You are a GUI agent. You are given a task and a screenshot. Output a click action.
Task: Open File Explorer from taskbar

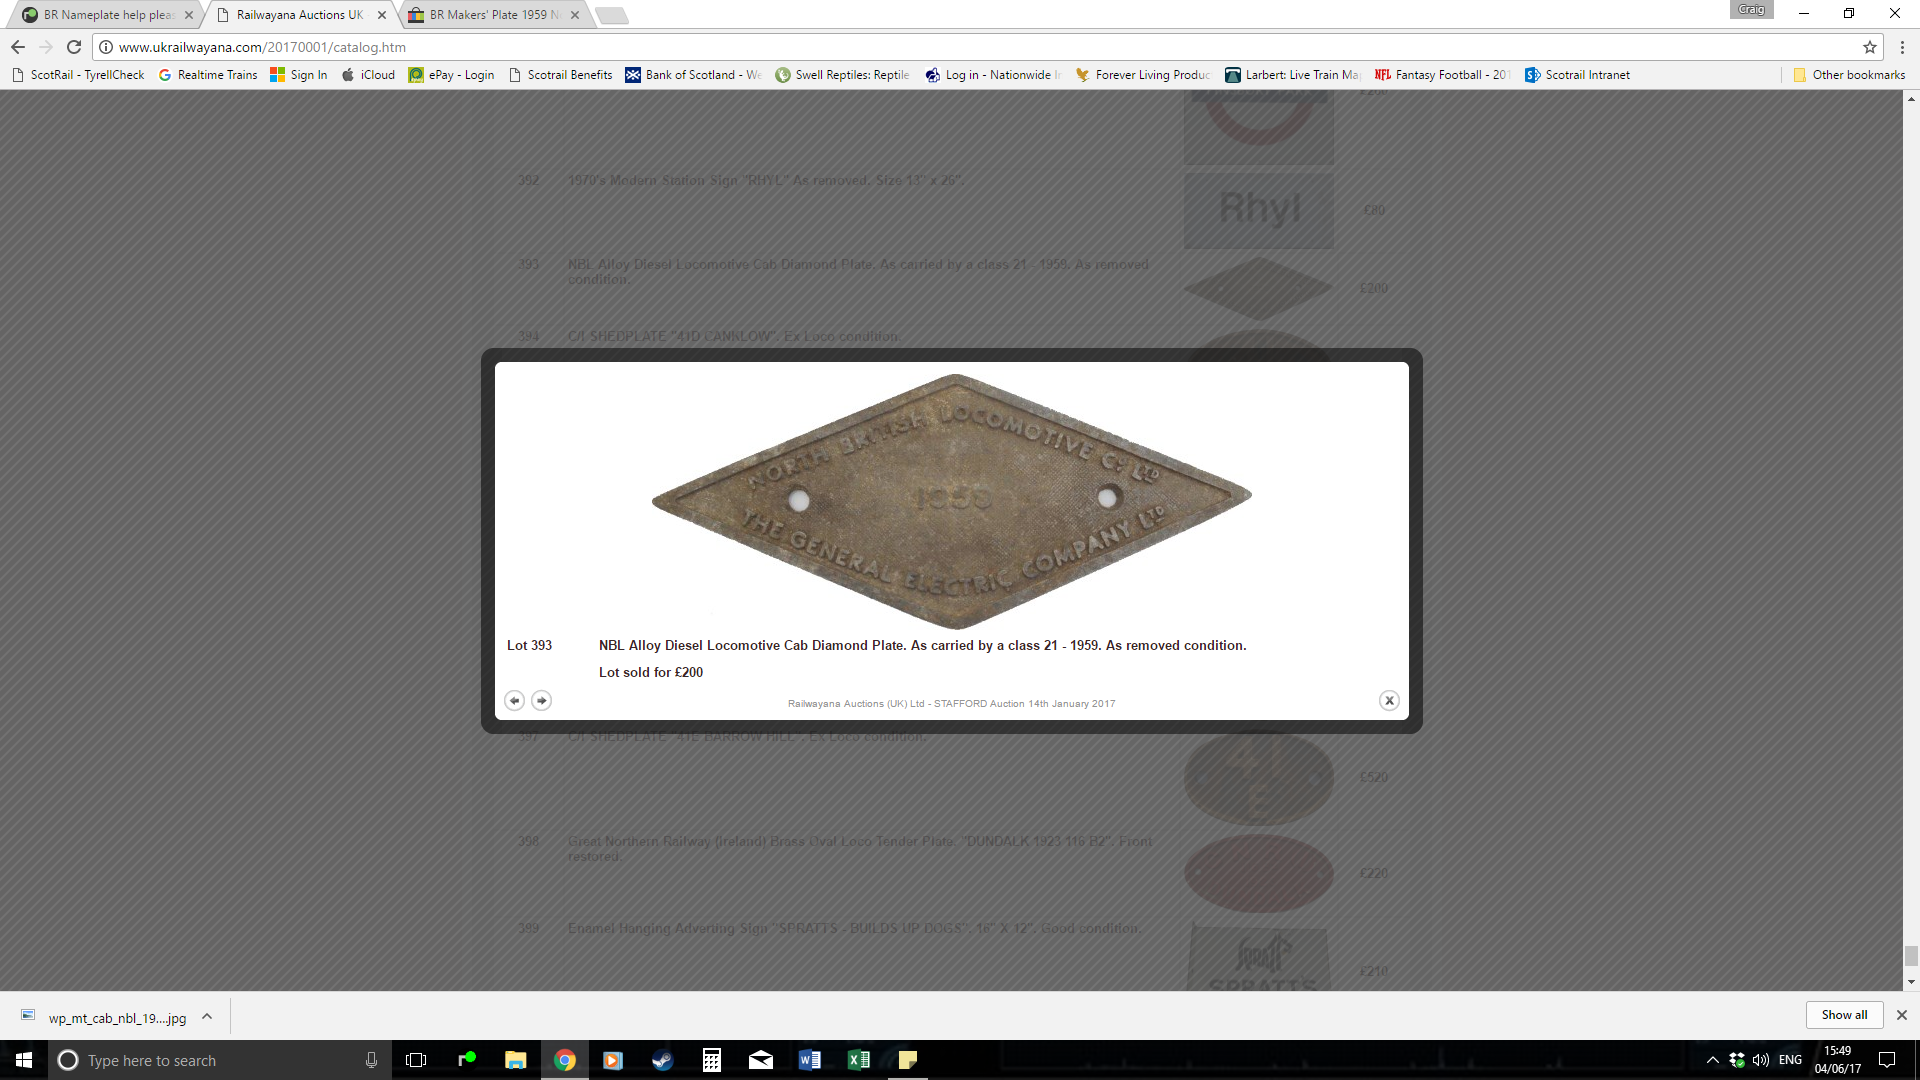(516, 1060)
